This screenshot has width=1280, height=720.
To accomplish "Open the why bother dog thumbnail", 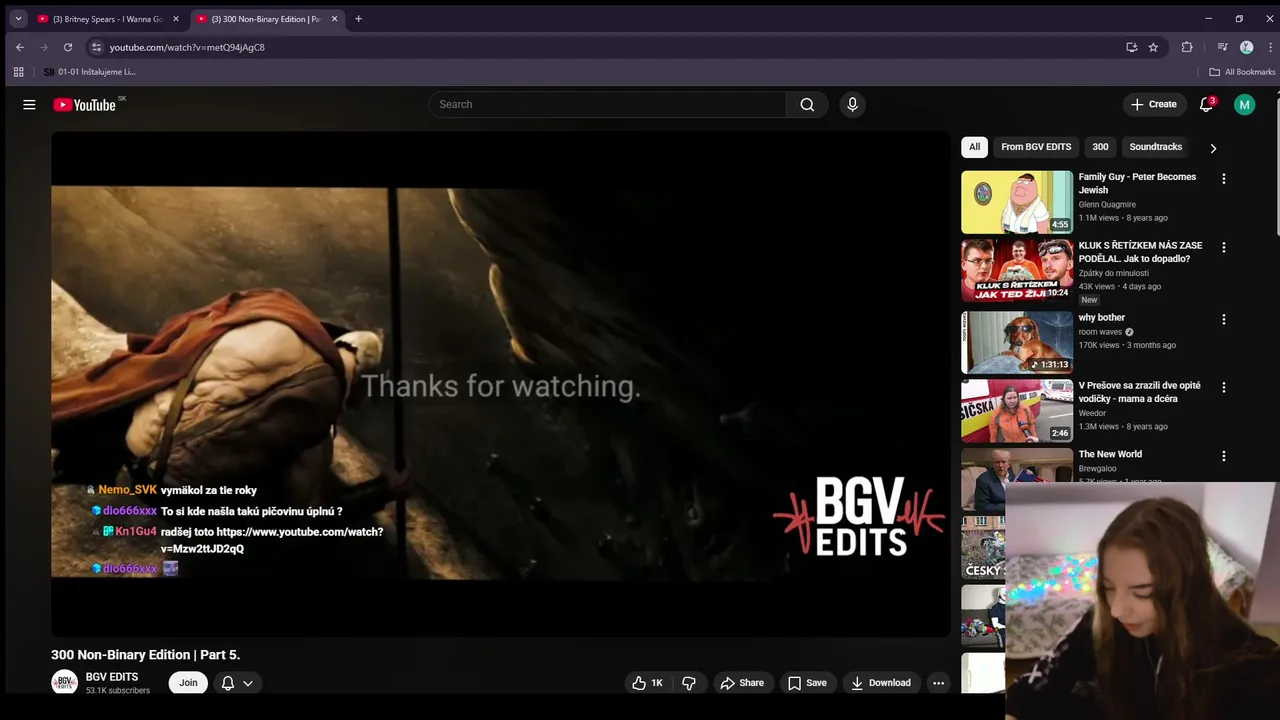I will click(x=1017, y=342).
